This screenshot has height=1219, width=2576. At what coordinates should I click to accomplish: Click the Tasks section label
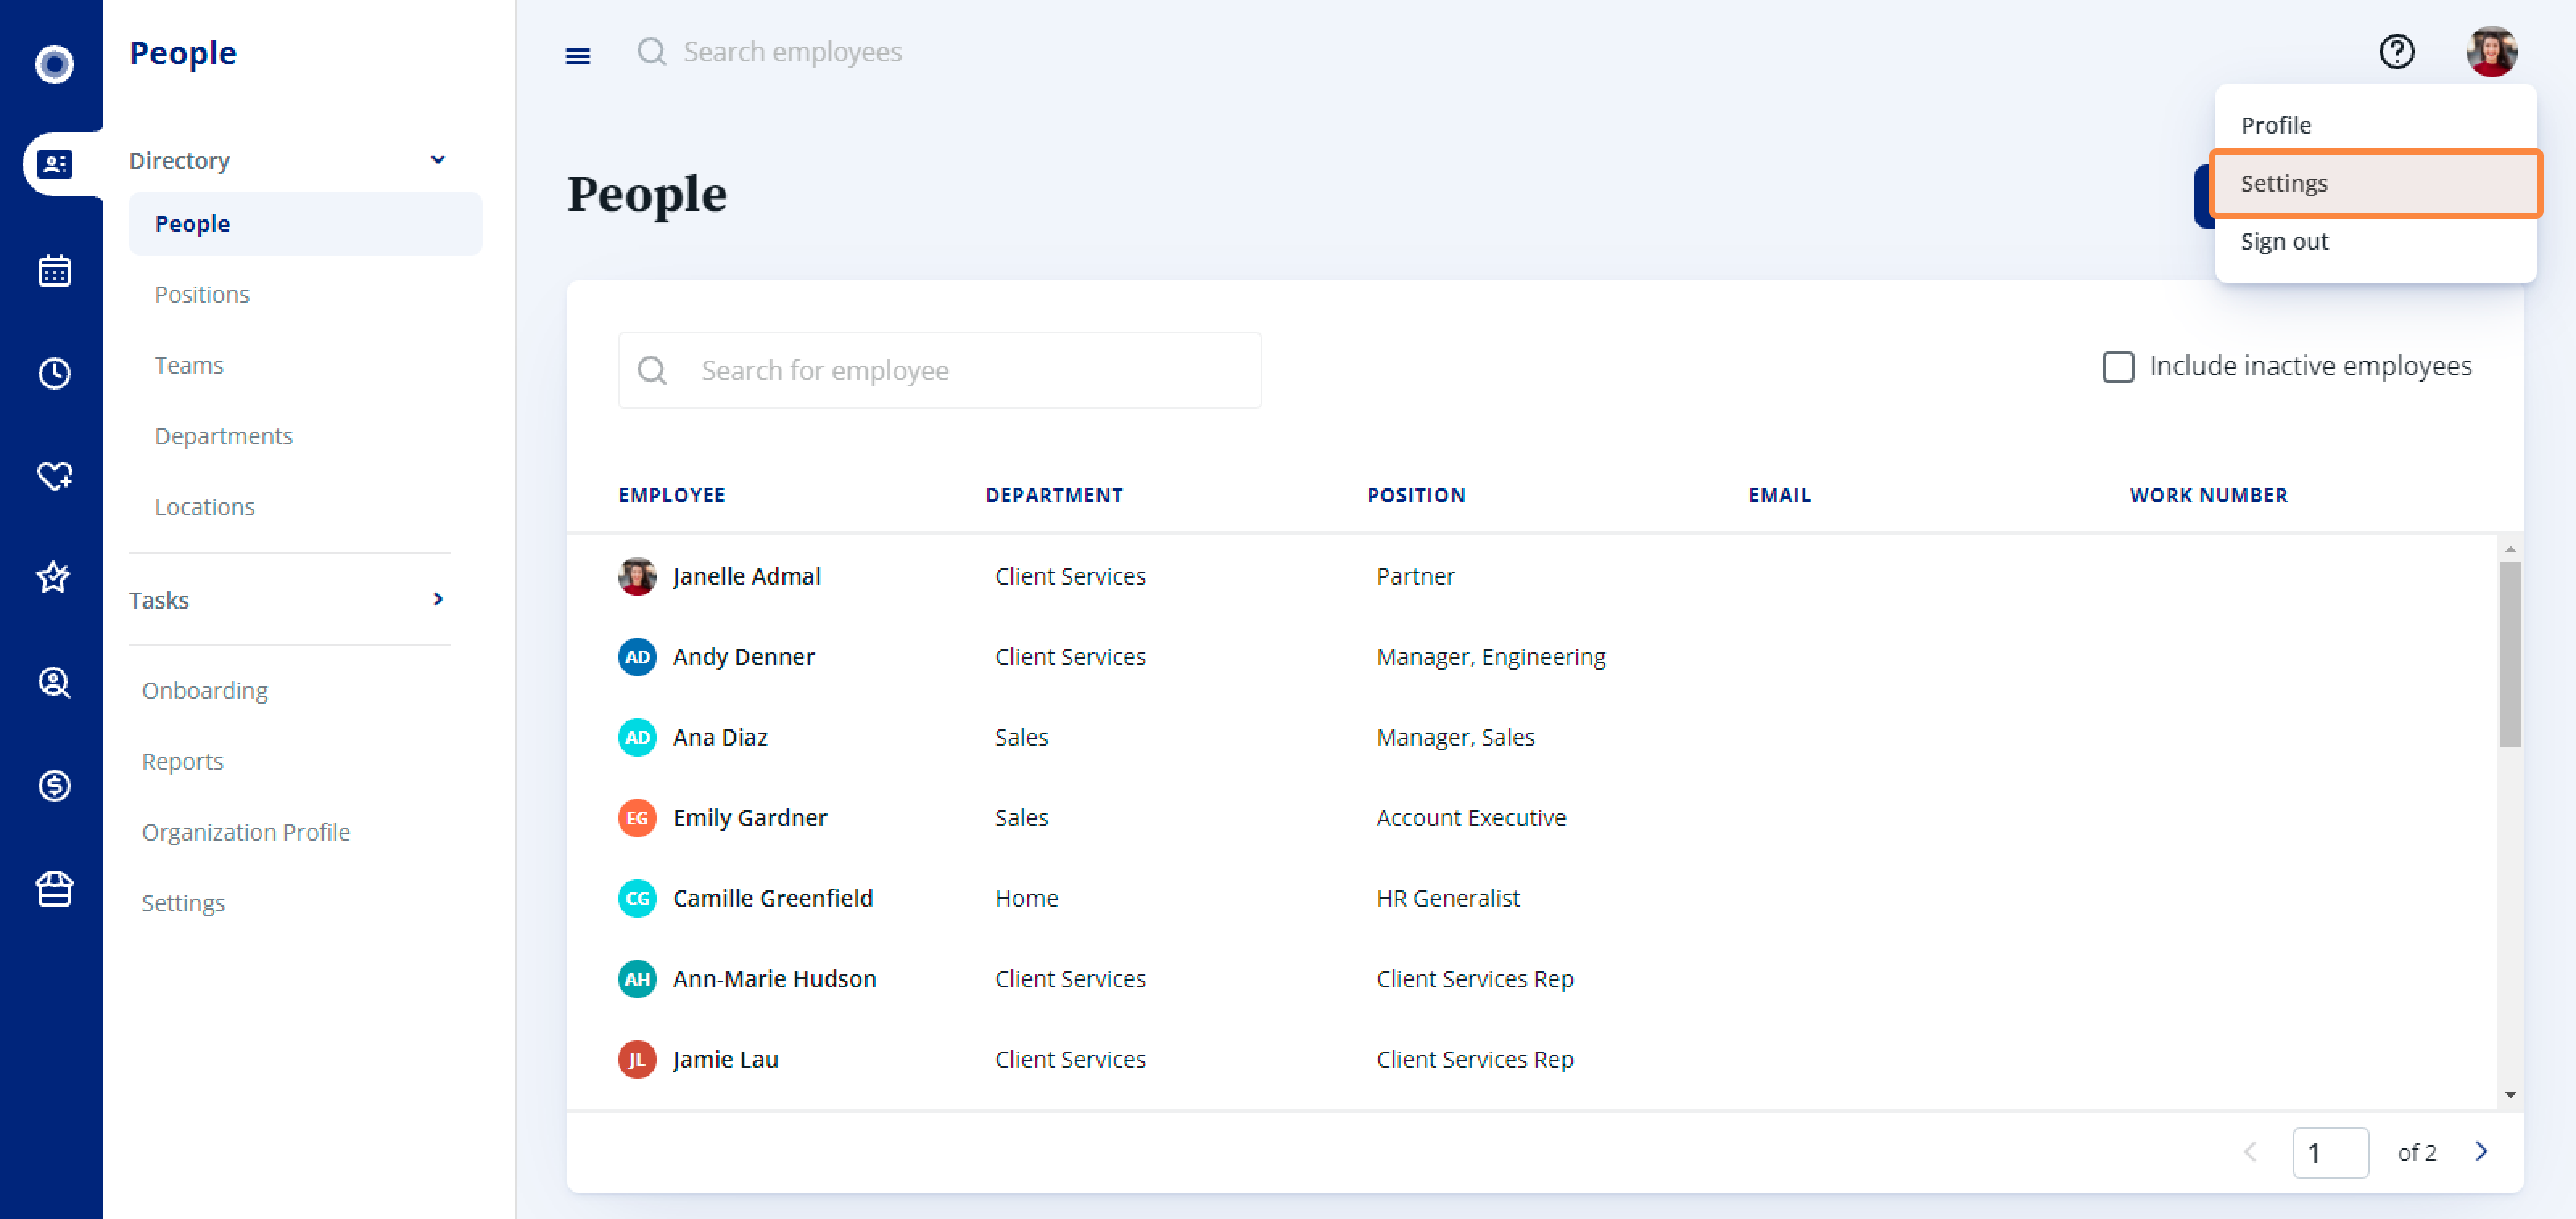coord(159,600)
